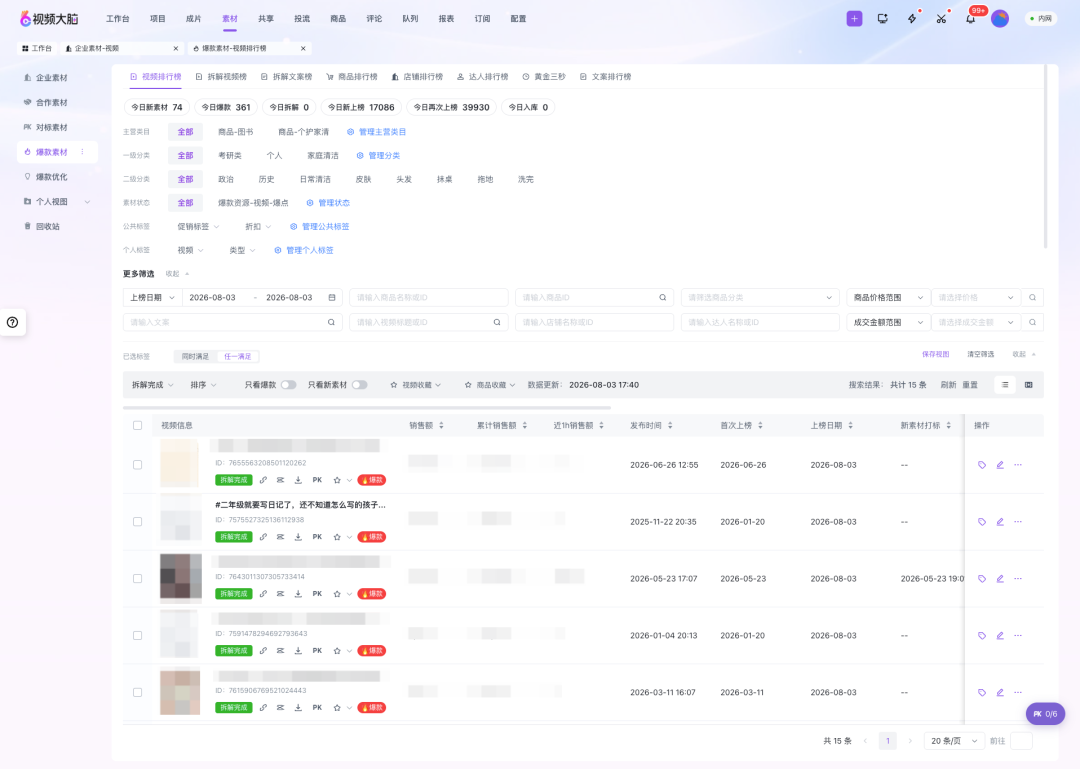Switch to the 拆解视频榜 tab

(221, 76)
